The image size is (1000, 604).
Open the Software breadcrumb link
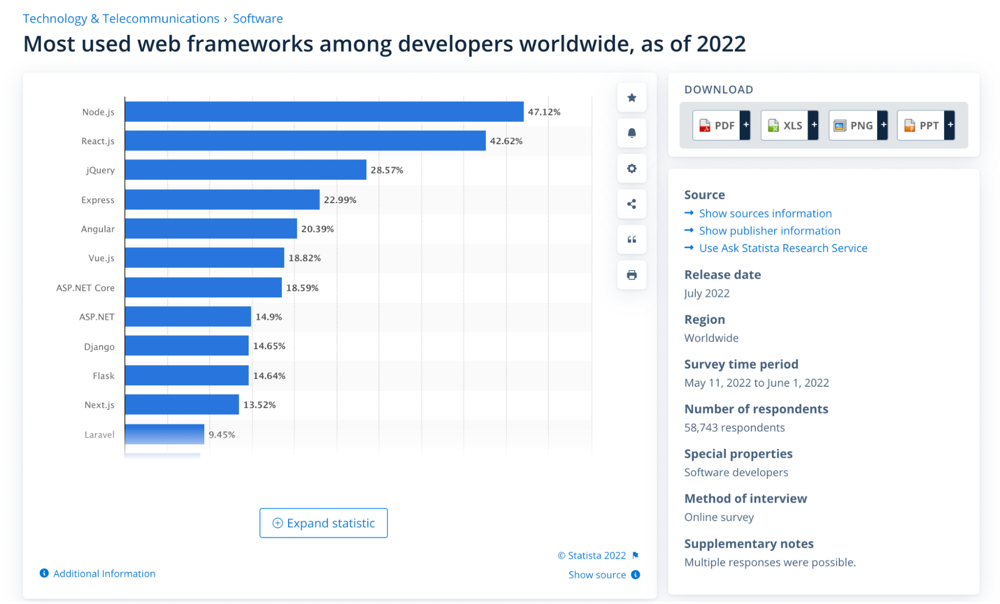pos(258,18)
